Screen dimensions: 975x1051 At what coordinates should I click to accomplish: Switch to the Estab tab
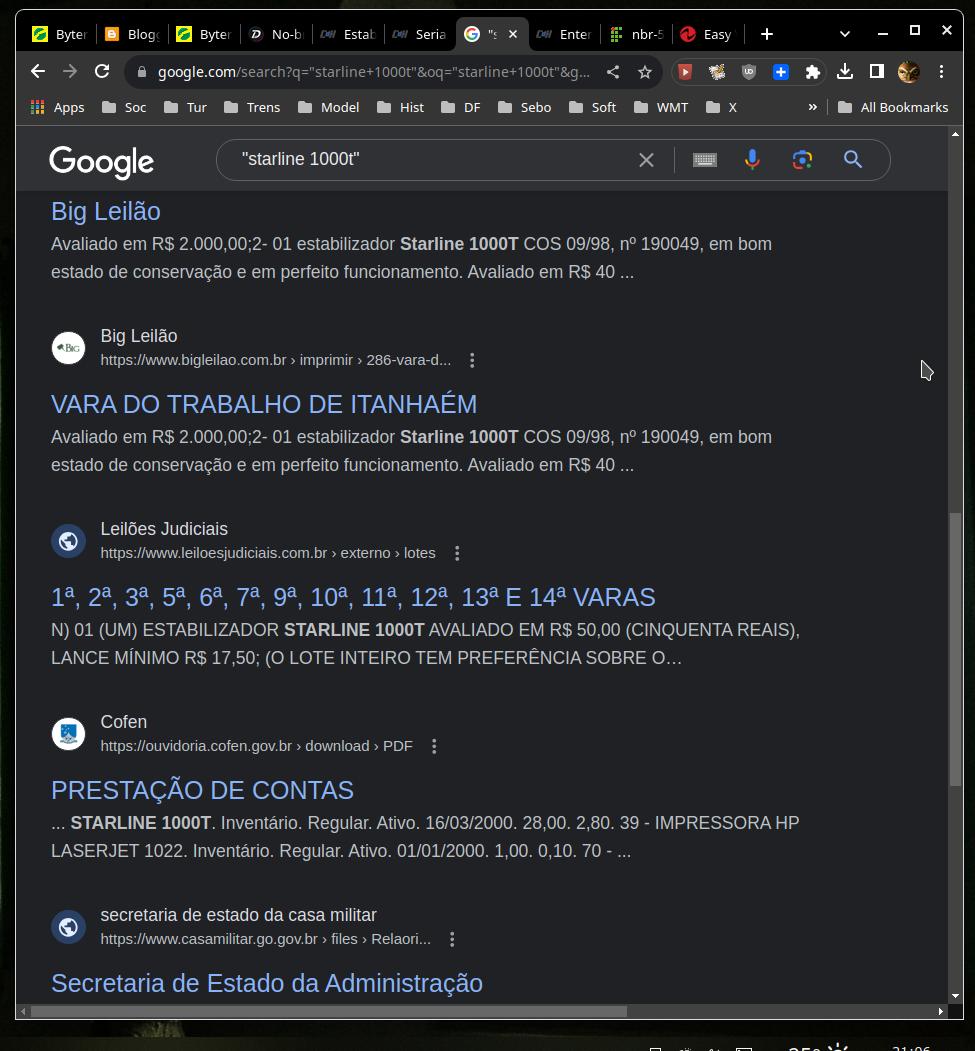[x=348, y=34]
